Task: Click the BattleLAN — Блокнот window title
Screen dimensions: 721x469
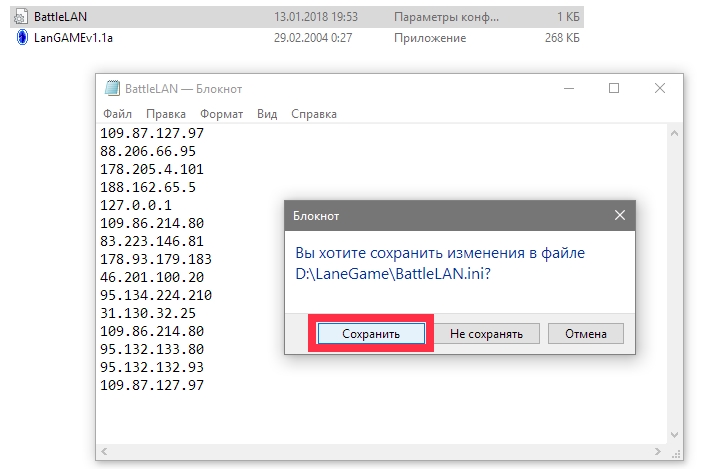Action: [x=183, y=89]
